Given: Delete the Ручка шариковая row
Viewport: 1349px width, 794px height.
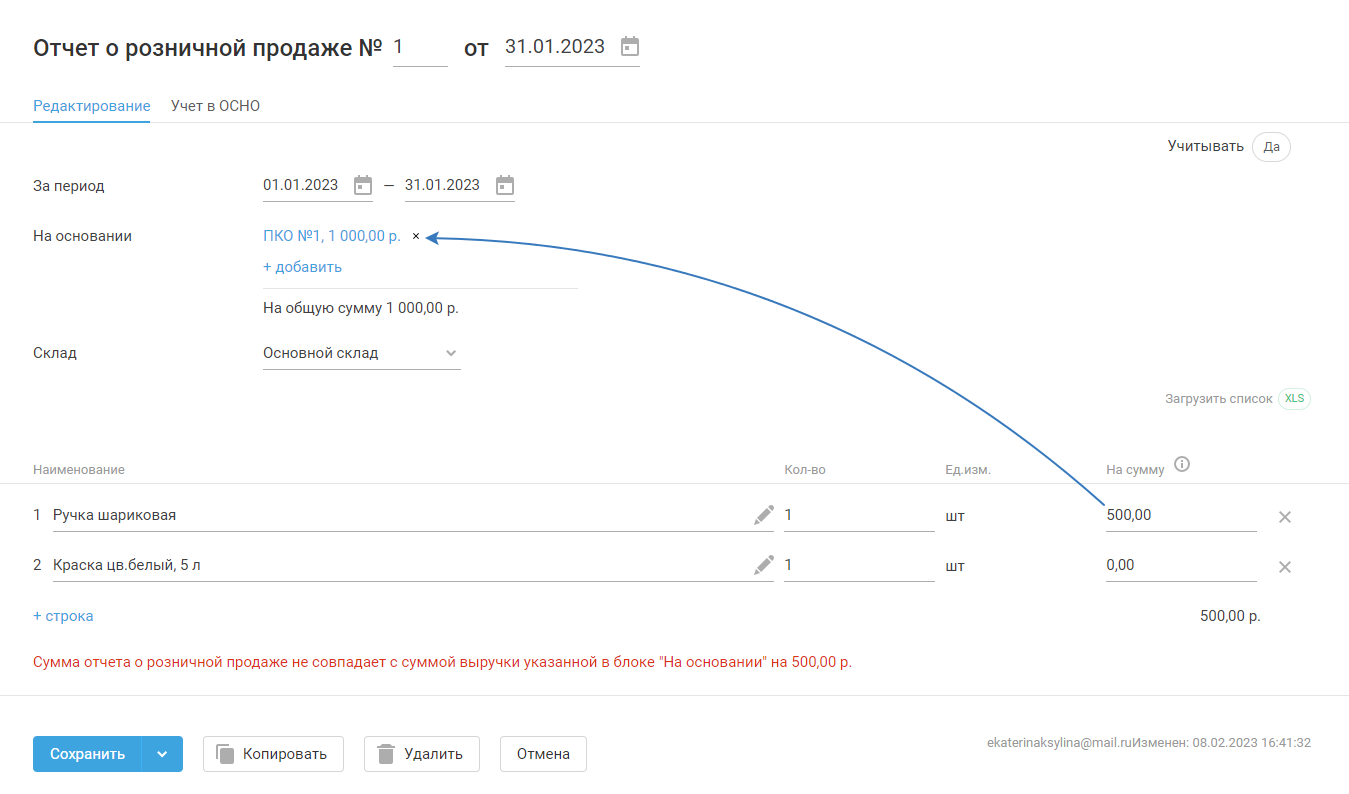Looking at the screenshot, I should [x=1285, y=517].
